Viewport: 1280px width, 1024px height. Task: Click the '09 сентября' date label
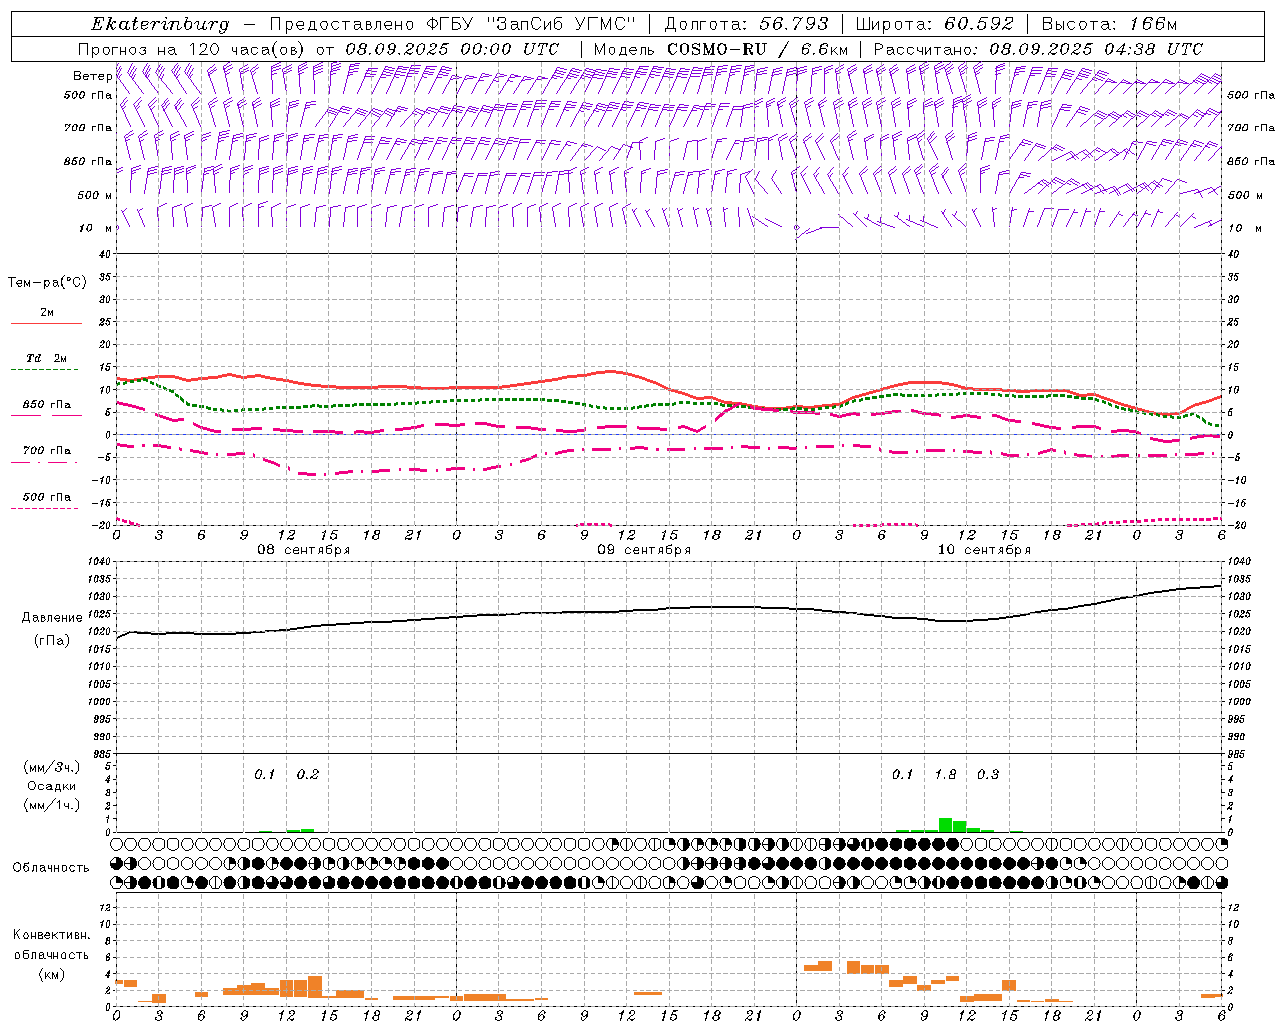(644, 550)
